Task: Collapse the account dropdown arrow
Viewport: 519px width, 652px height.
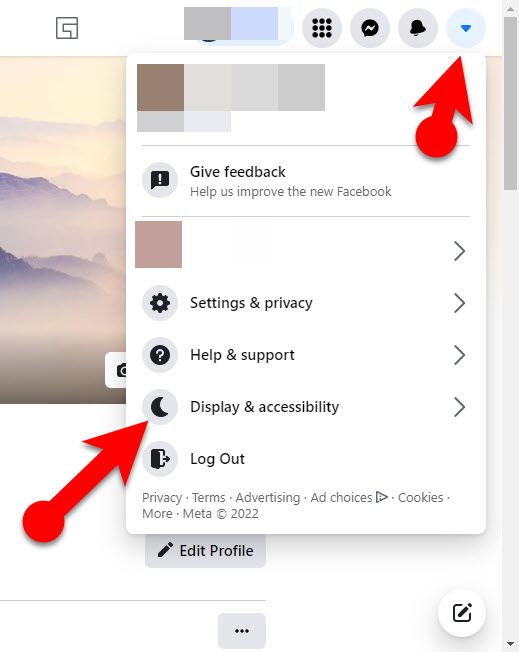Action: pos(466,28)
